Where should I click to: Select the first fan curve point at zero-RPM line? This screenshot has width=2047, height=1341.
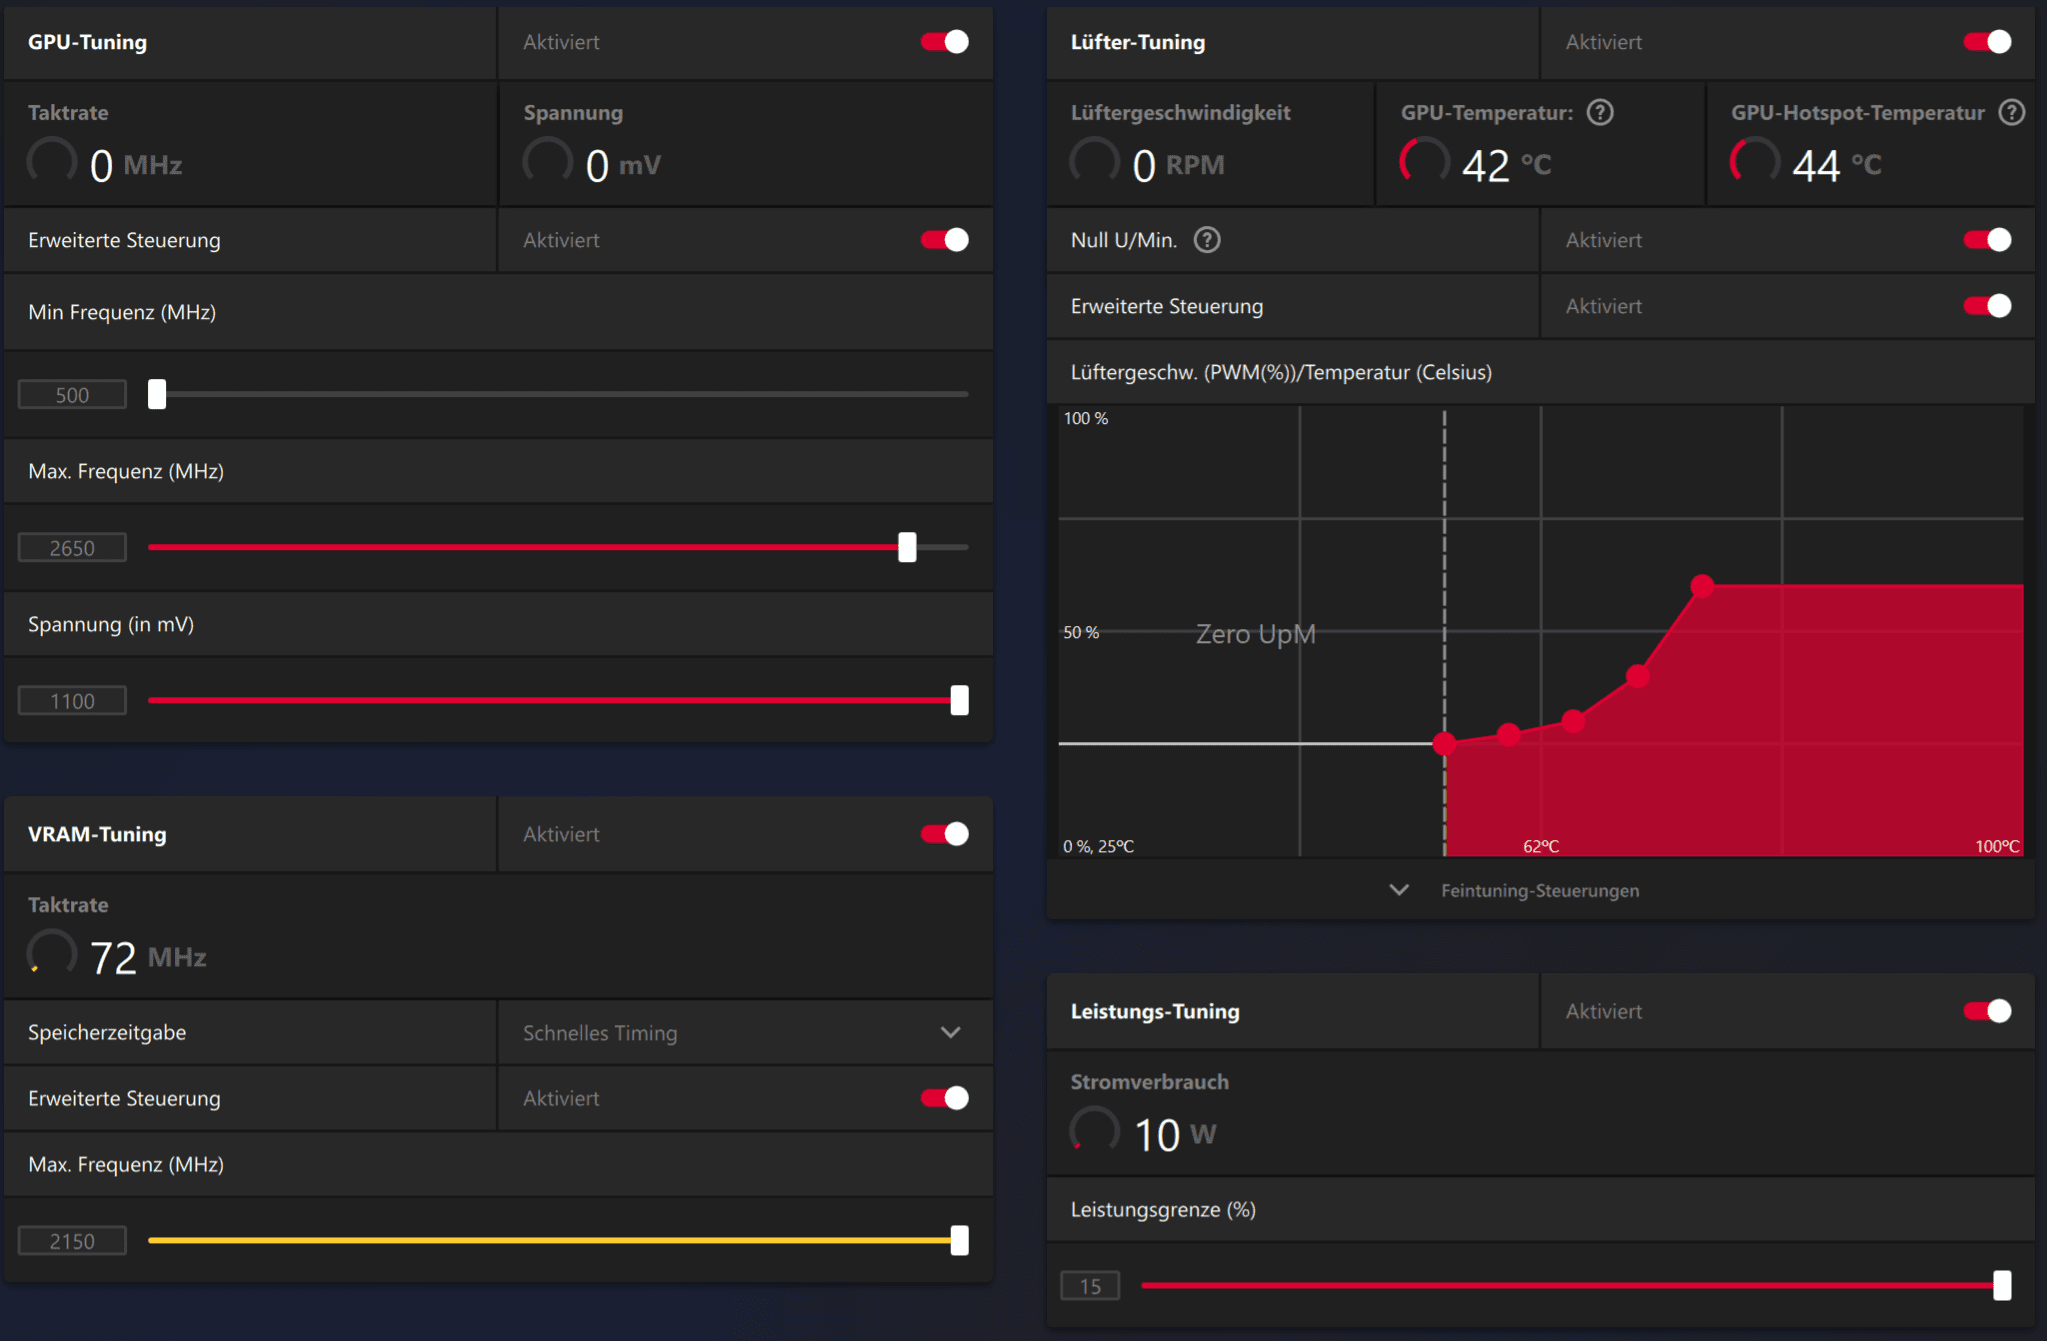pos(1444,743)
